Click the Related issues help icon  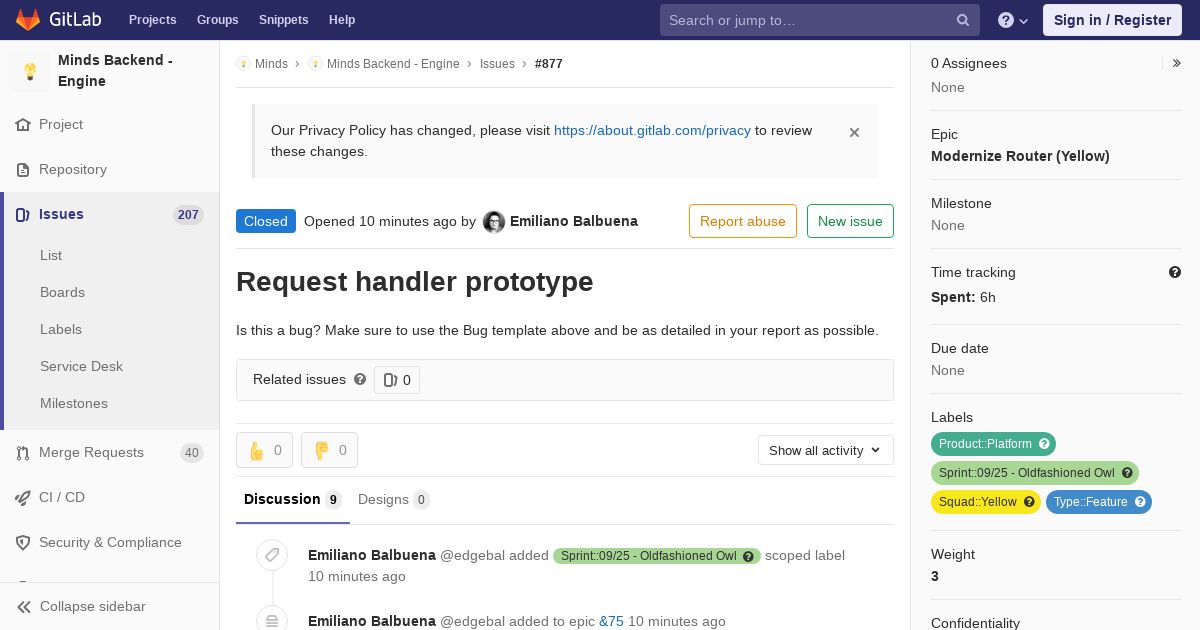click(x=360, y=379)
